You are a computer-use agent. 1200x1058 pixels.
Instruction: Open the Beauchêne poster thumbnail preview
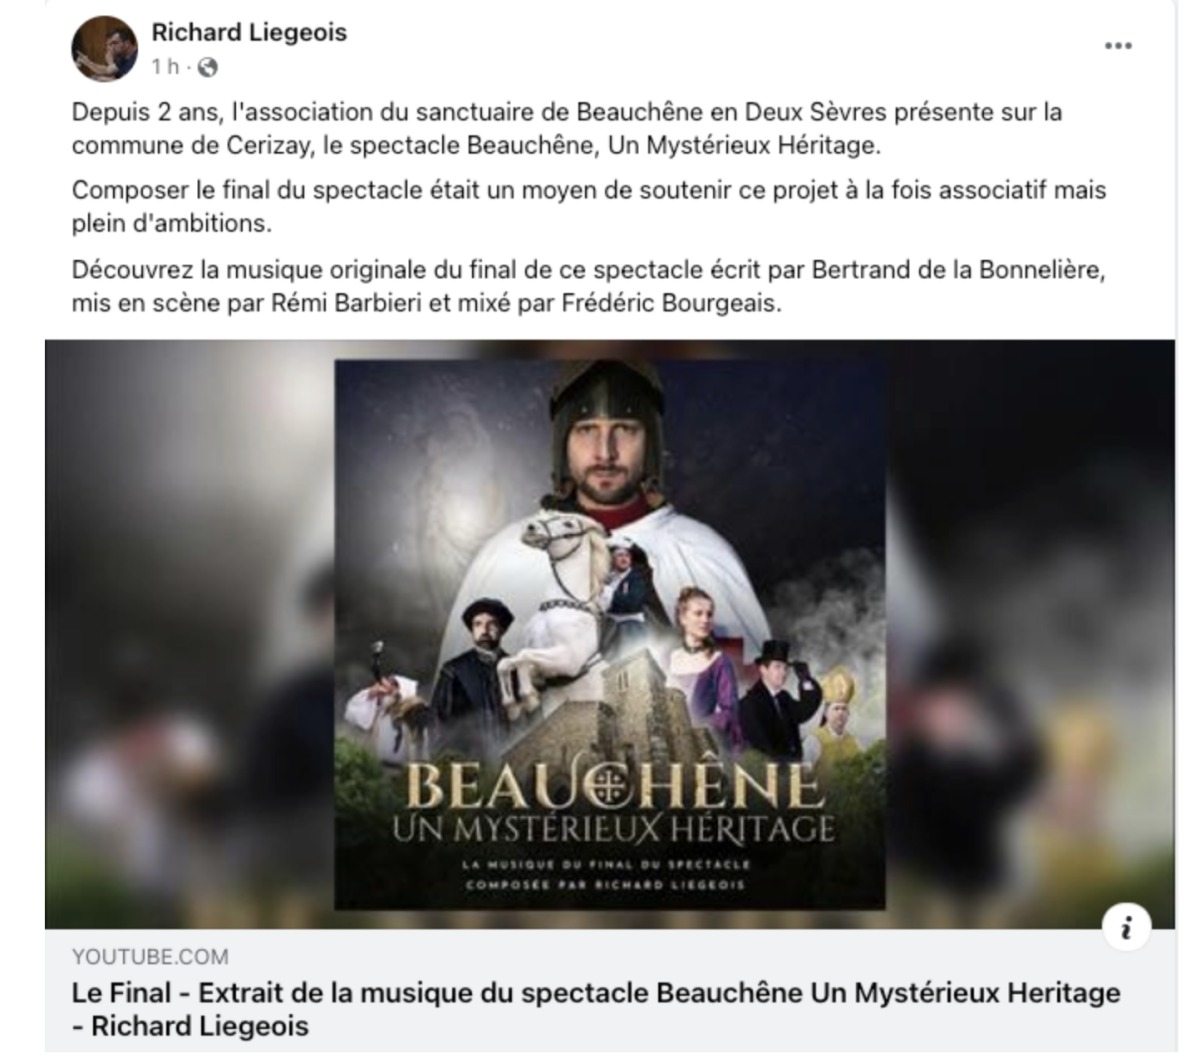tap(610, 634)
